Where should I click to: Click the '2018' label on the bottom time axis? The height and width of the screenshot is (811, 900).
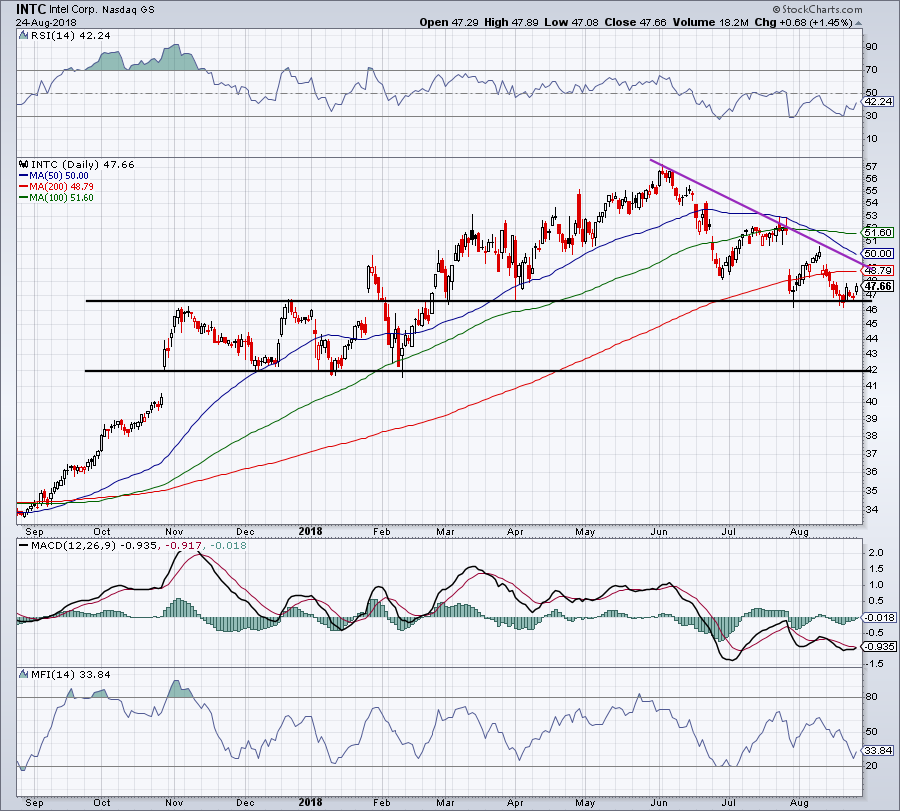(311, 802)
